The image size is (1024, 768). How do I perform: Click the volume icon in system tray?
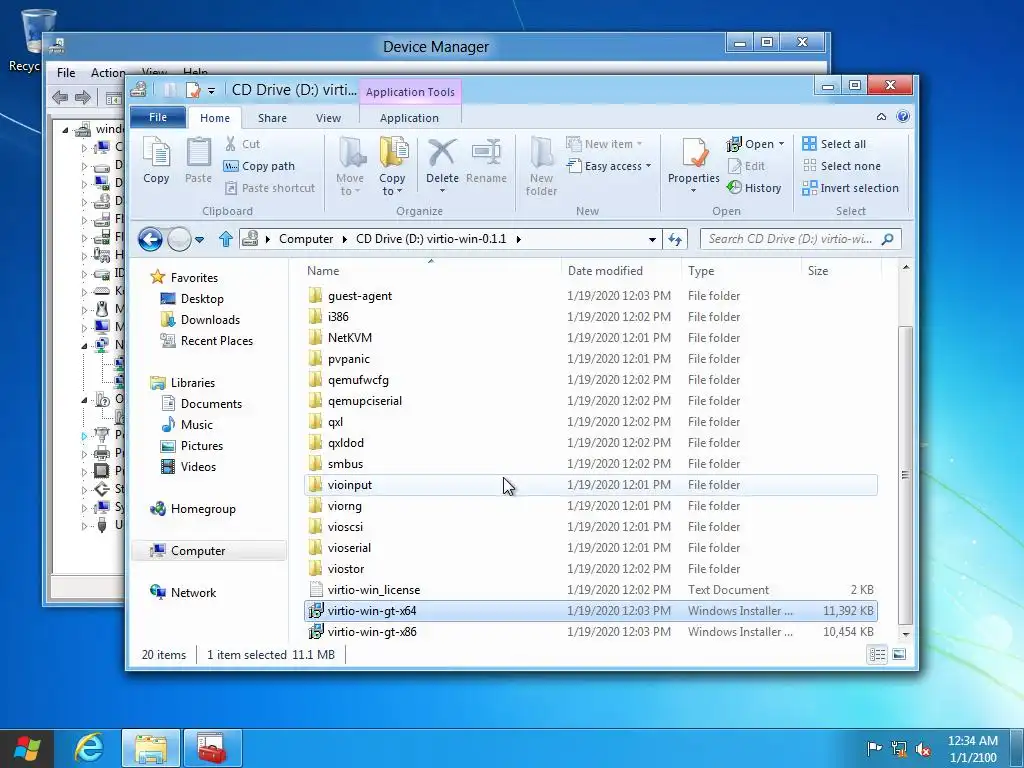(923, 748)
